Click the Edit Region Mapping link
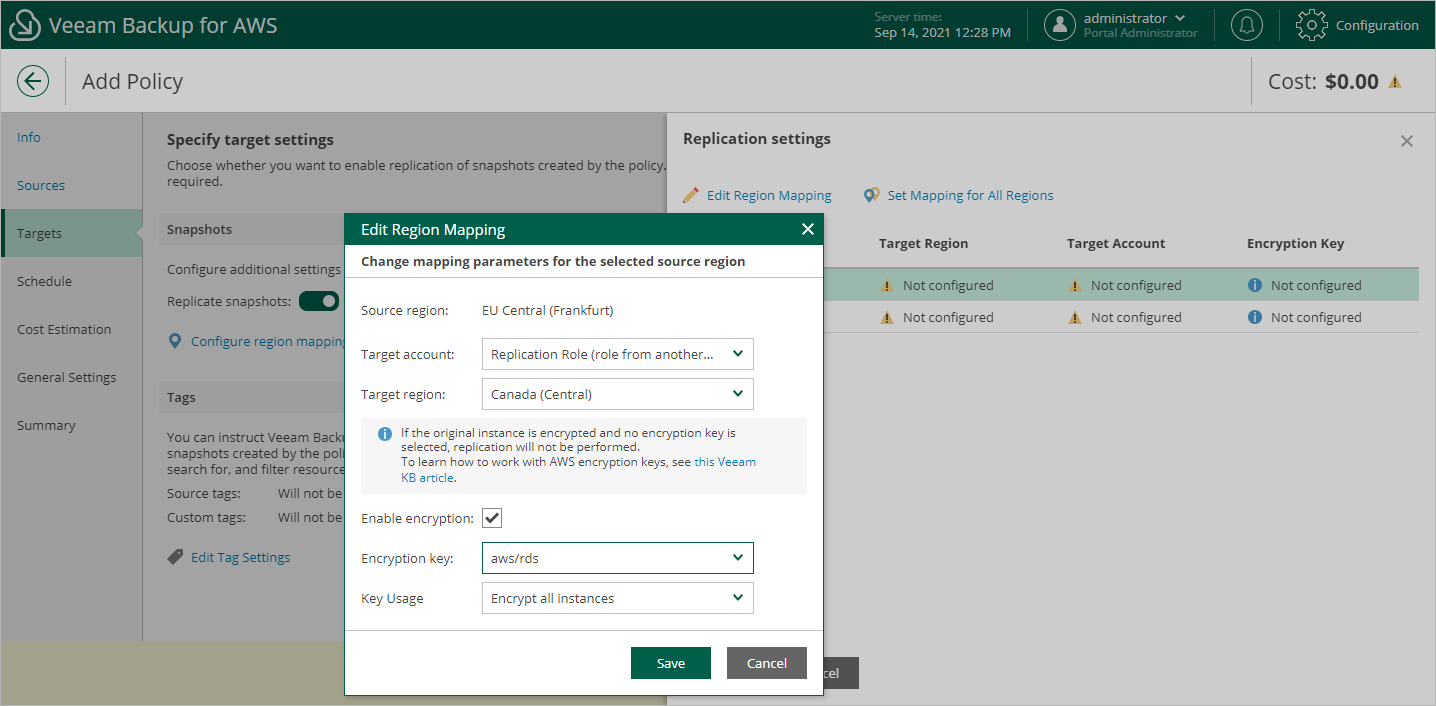This screenshot has height=706, width=1436. tap(769, 195)
